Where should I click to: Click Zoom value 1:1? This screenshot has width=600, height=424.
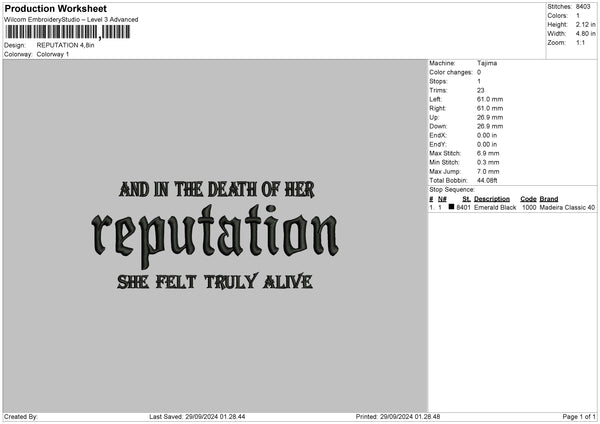(x=580, y=43)
